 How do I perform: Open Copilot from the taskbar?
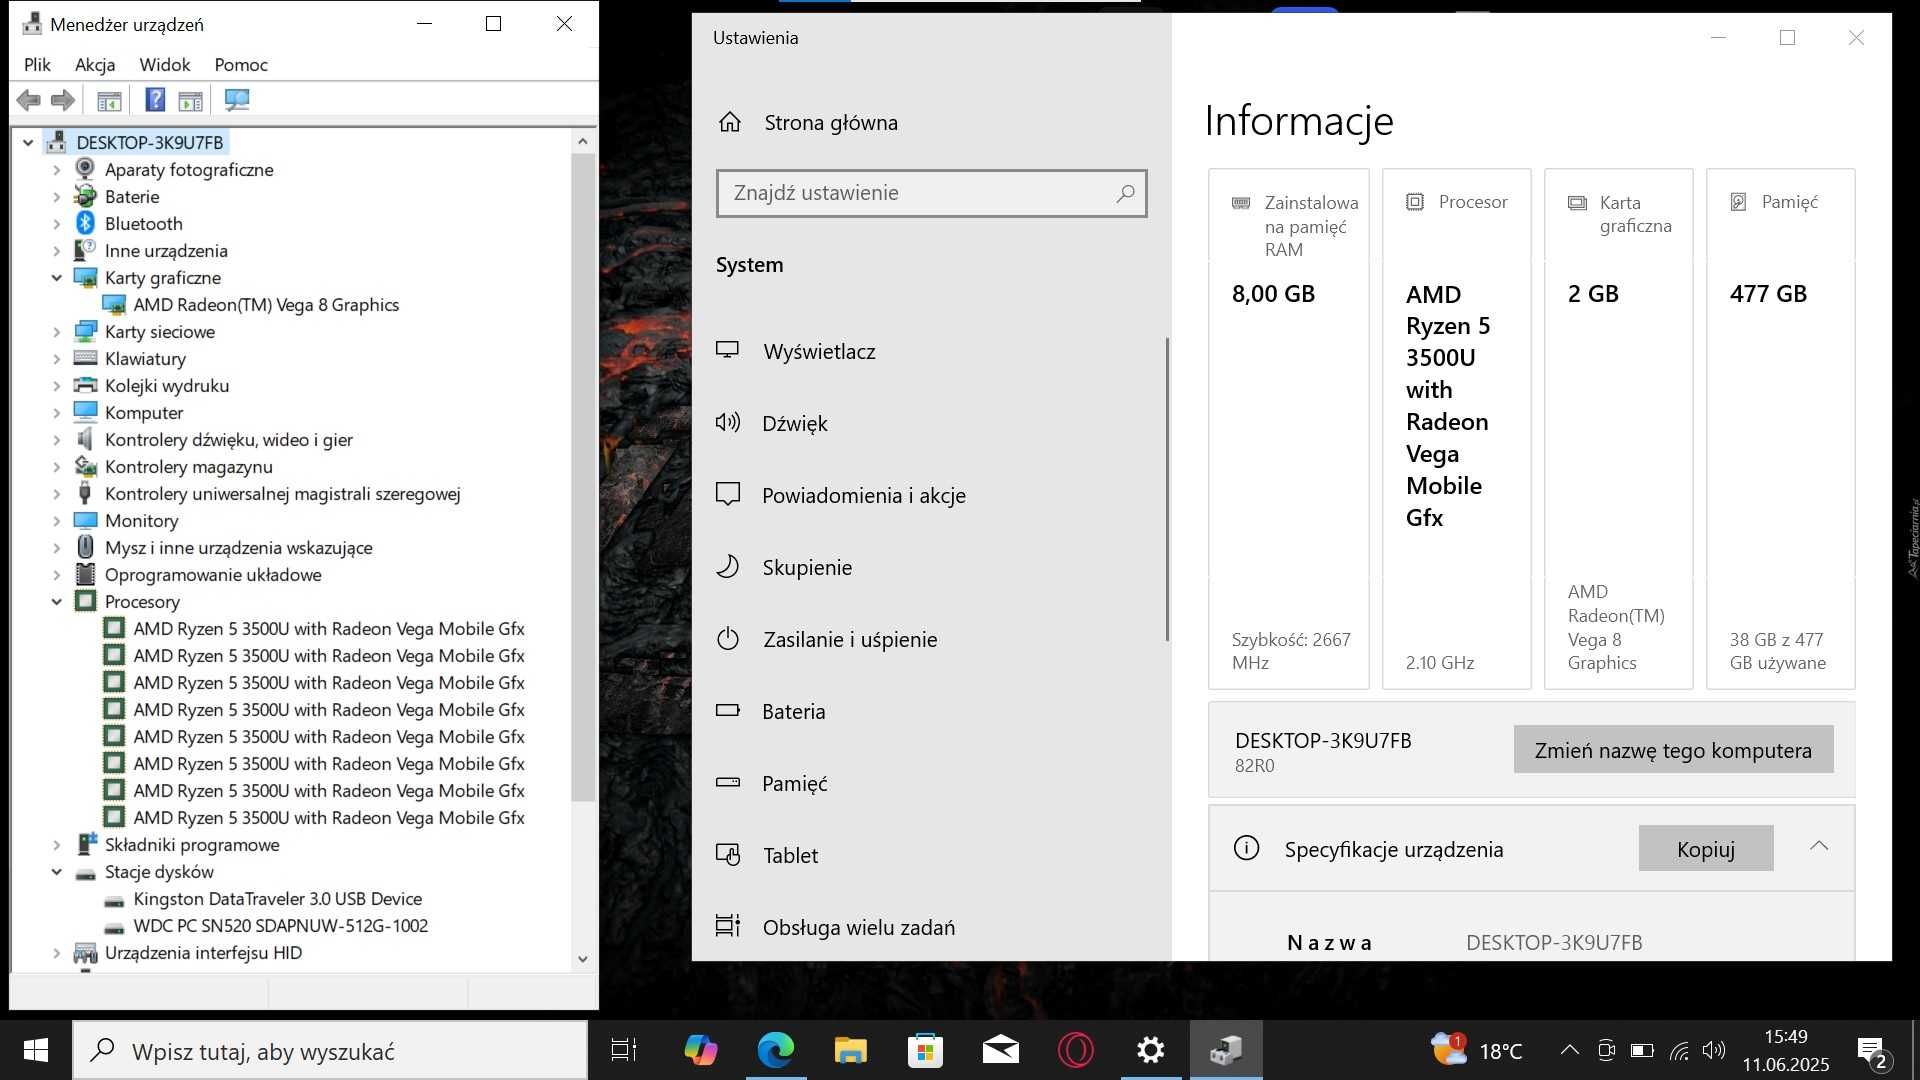point(700,1050)
